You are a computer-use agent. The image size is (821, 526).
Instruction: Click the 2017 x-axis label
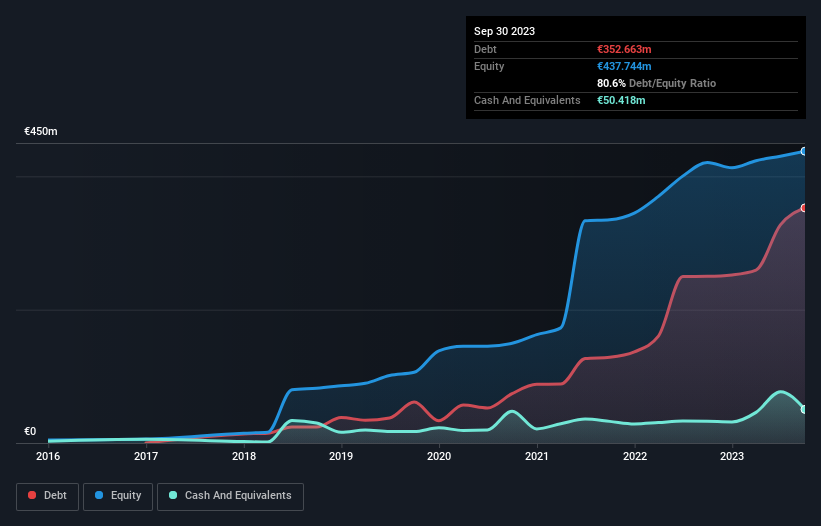coord(146,456)
